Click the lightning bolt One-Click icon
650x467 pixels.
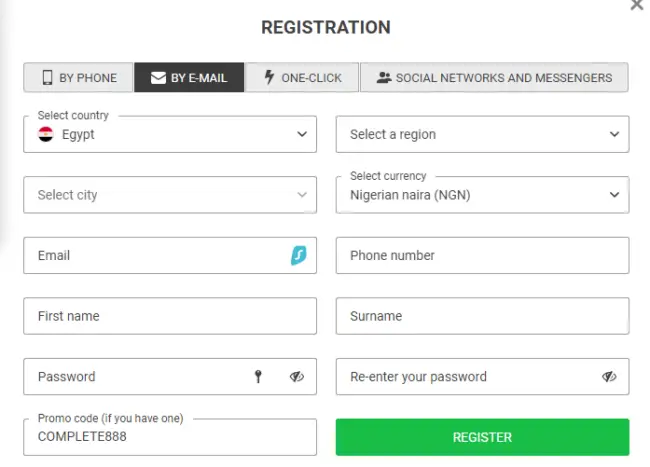pyautogui.click(x=269, y=78)
